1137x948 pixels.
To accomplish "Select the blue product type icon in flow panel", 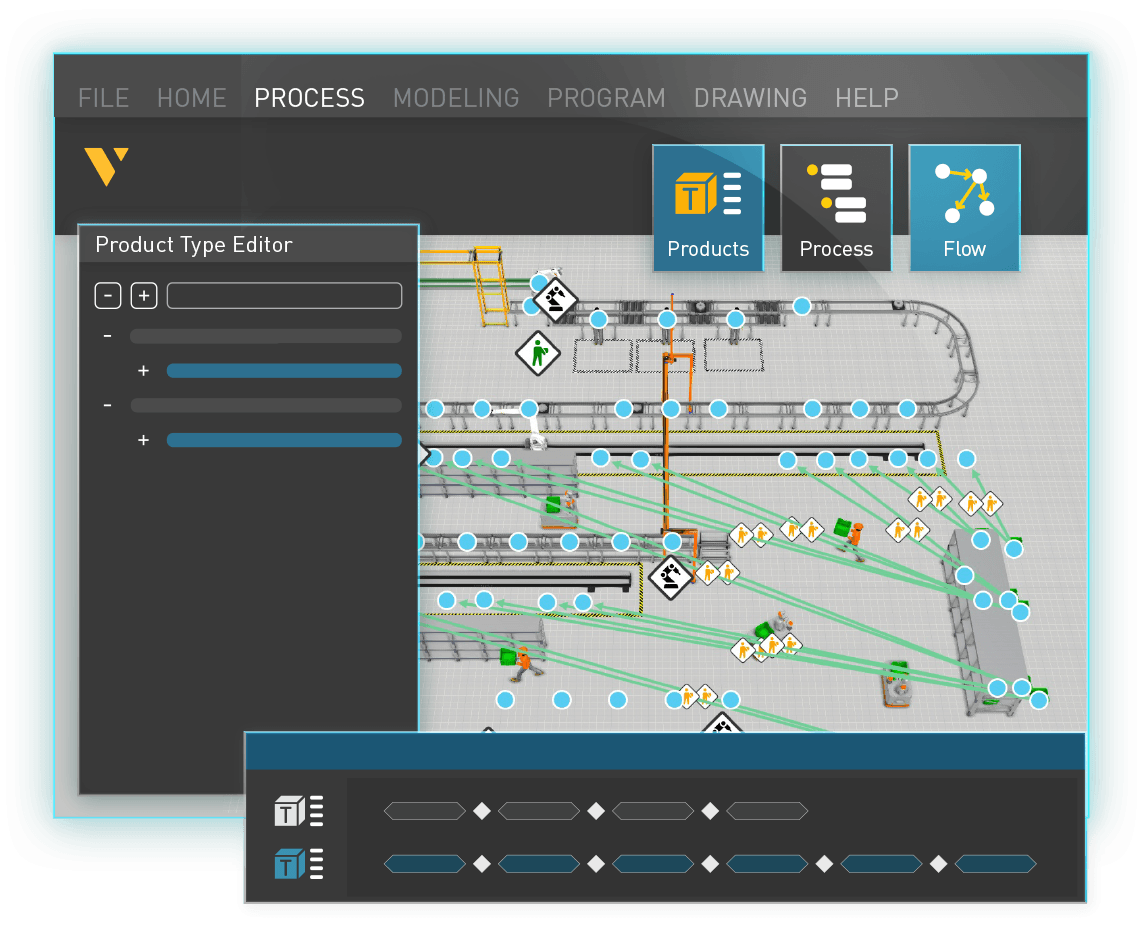I will click(x=299, y=864).
